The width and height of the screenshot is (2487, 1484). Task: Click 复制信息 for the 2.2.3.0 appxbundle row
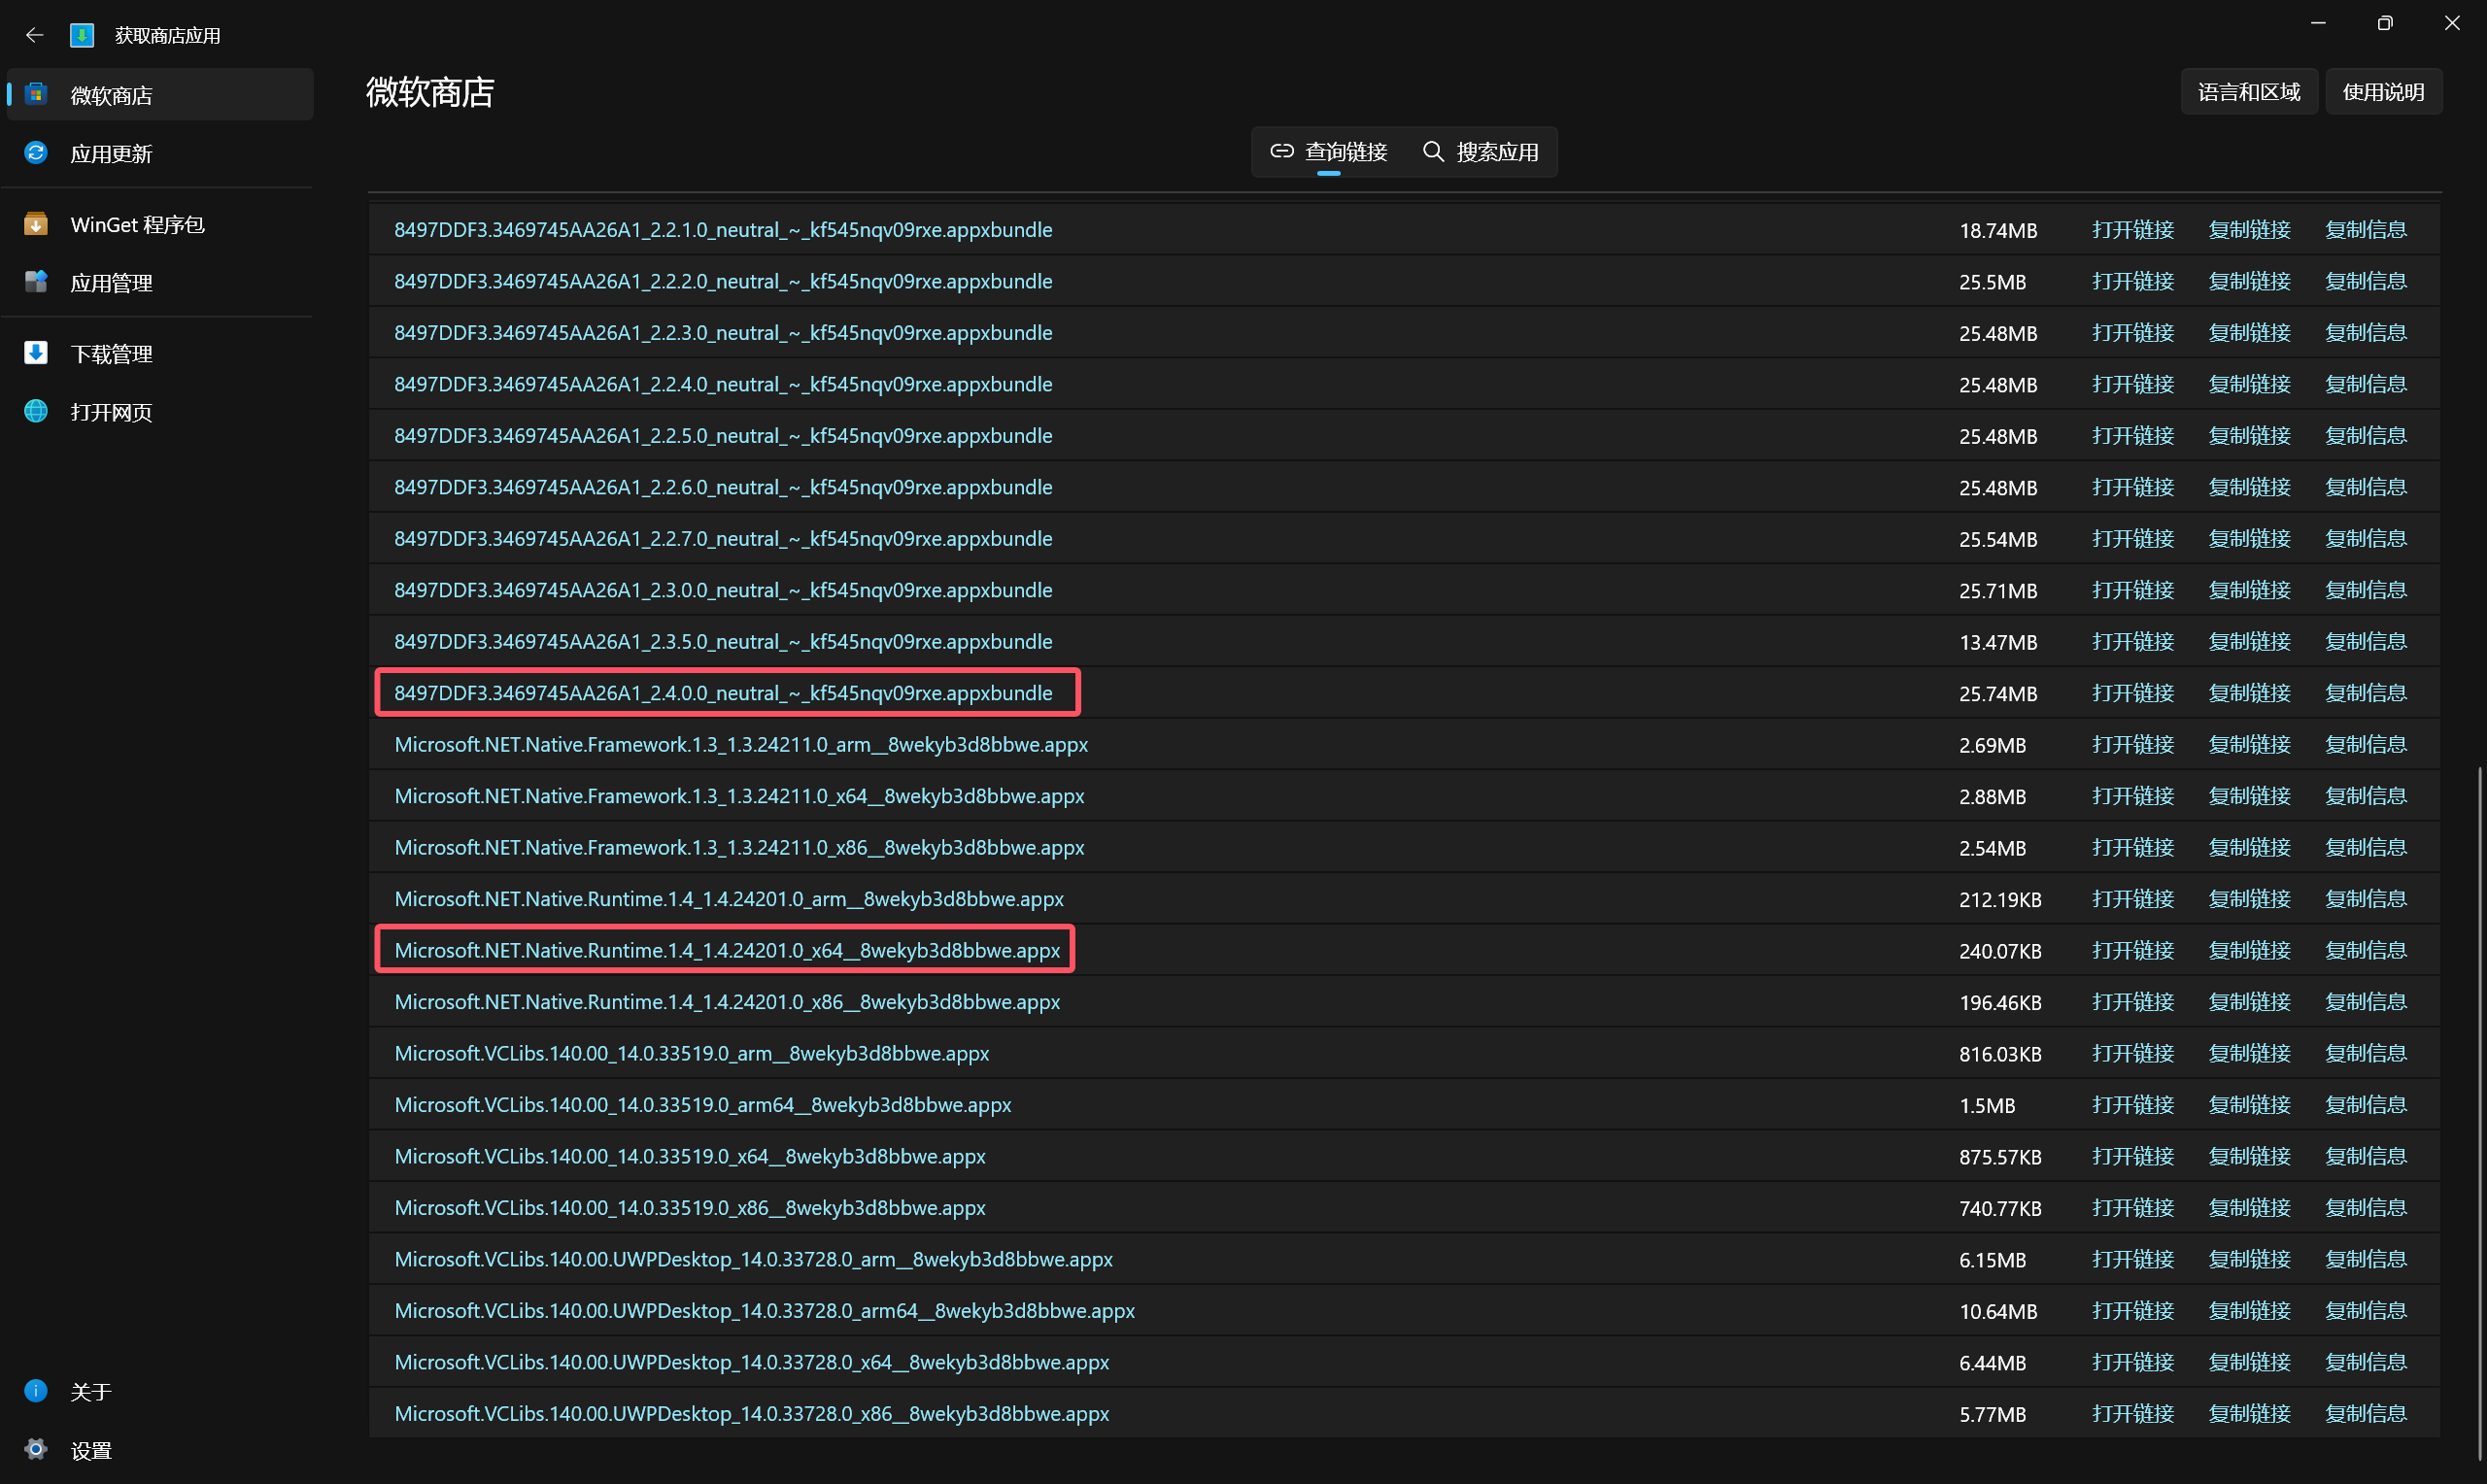point(2365,333)
